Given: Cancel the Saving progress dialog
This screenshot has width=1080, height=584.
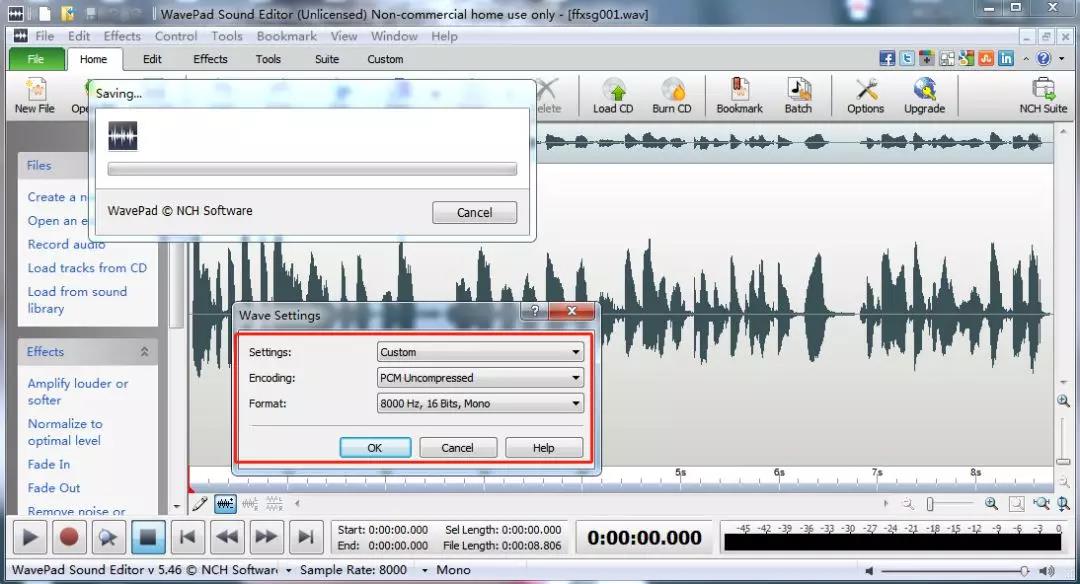Looking at the screenshot, I should click(x=475, y=213).
